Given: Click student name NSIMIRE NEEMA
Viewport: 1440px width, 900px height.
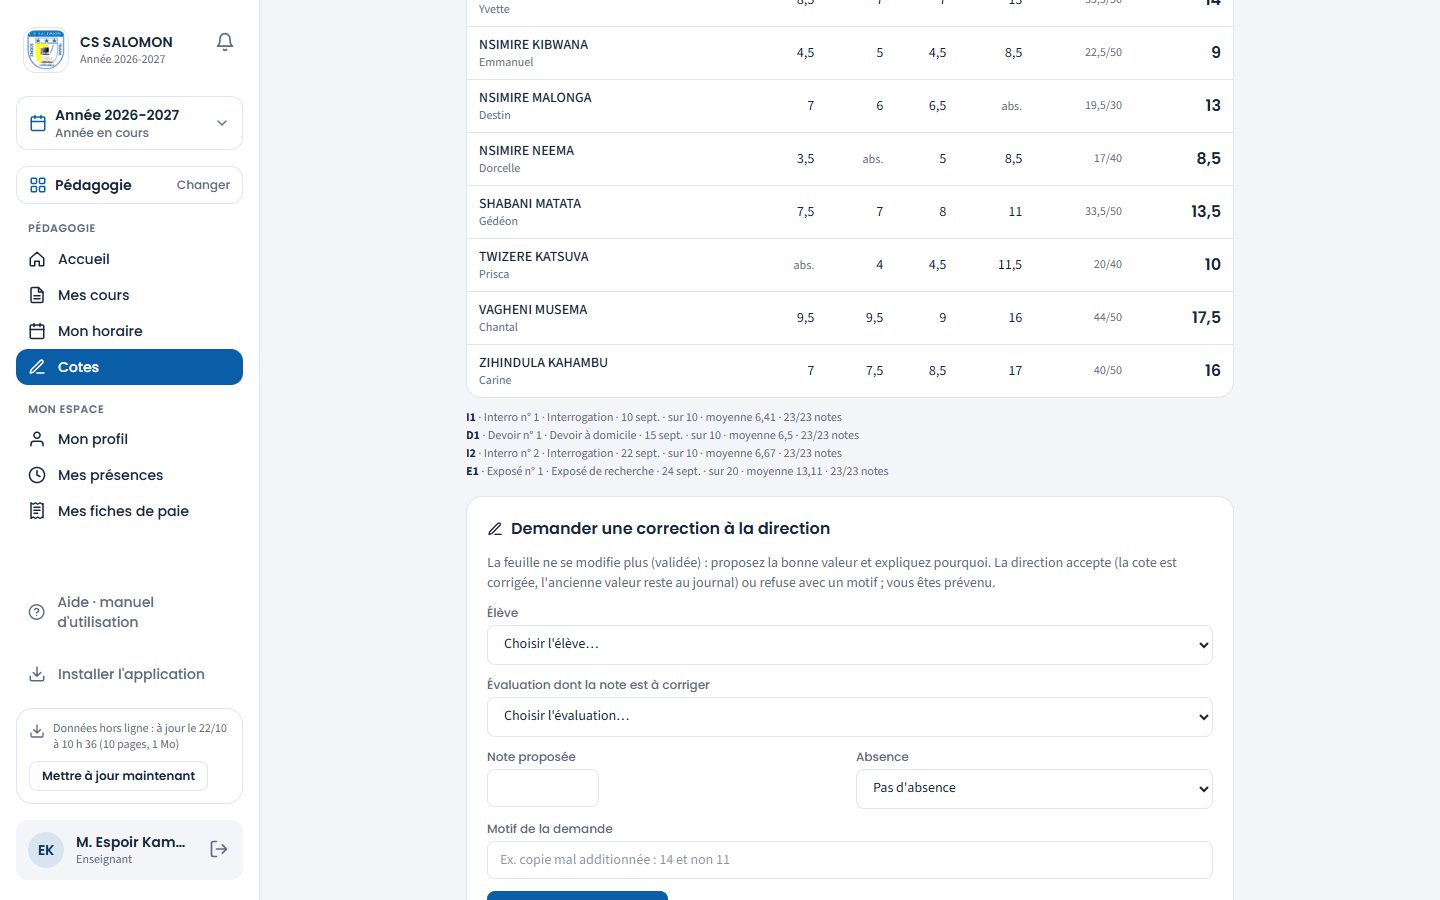Looking at the screenshot, I should click(x=526, y=151).
